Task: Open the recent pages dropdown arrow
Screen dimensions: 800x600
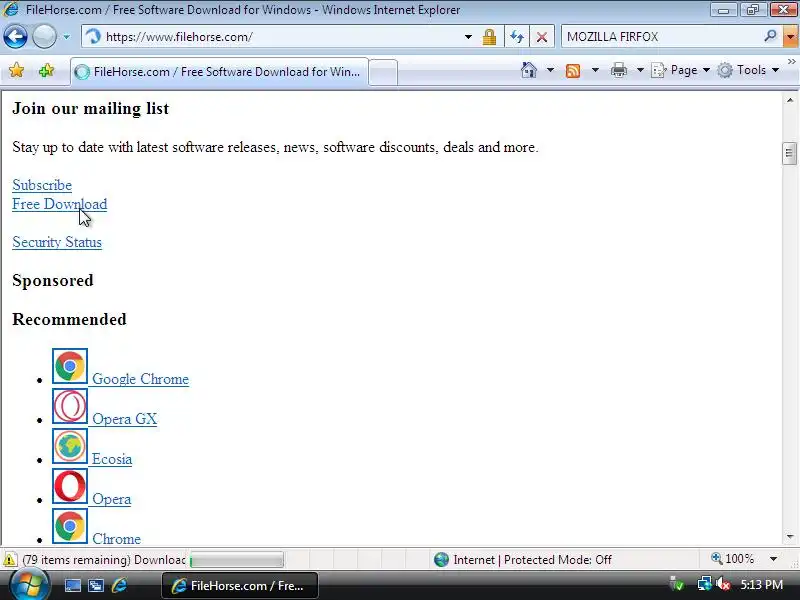Action: click(66, 37)
